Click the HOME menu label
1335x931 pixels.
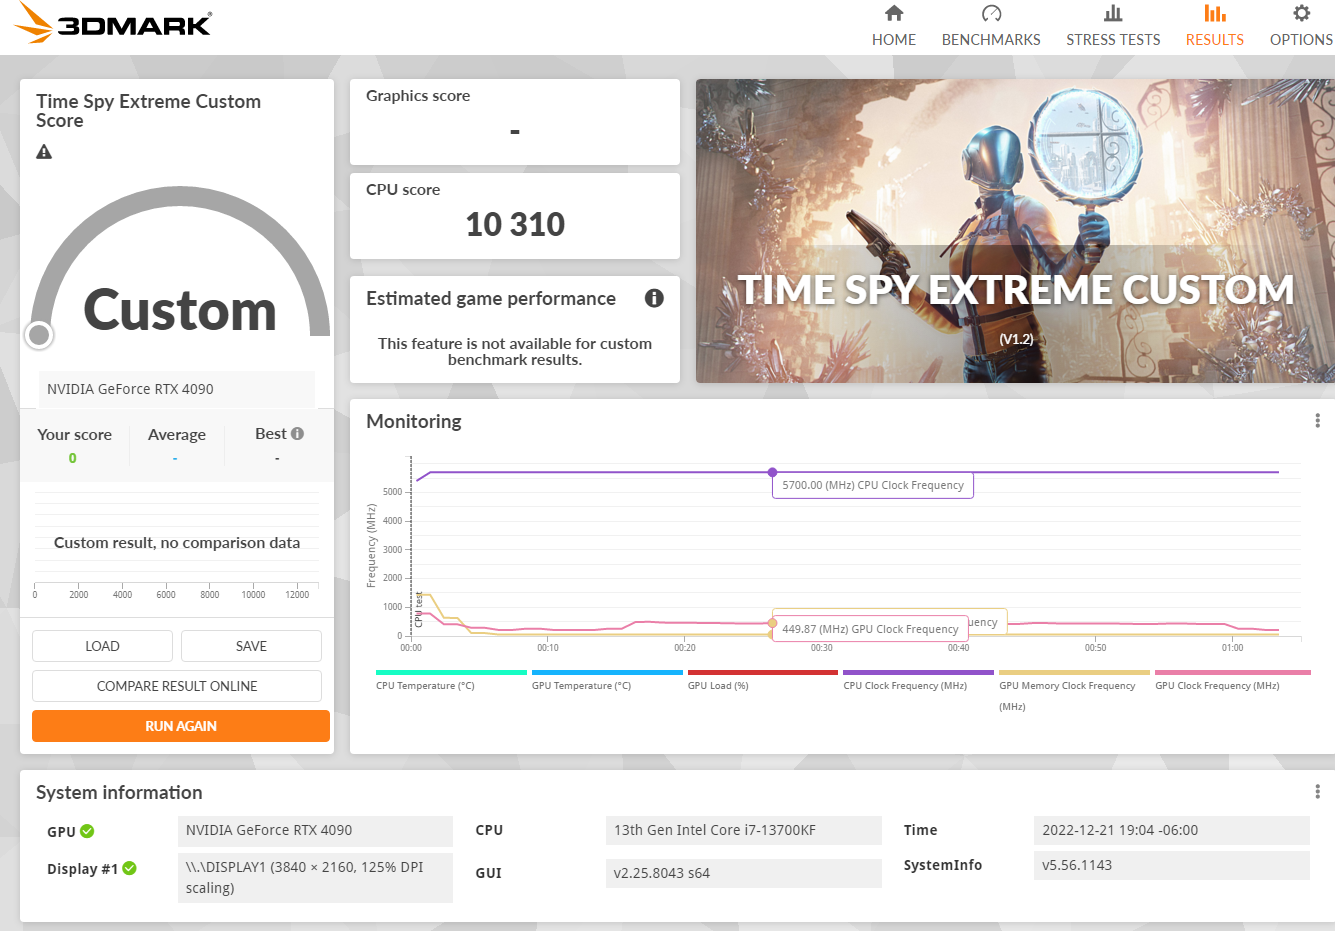894,40
